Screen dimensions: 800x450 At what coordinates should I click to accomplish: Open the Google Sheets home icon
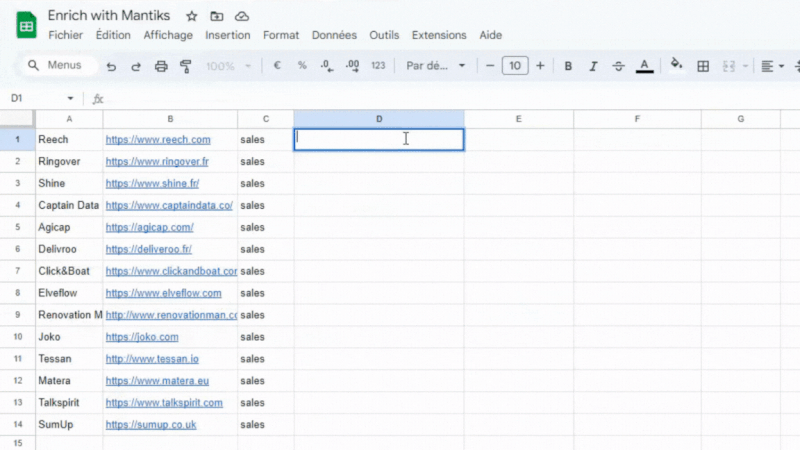26,25
